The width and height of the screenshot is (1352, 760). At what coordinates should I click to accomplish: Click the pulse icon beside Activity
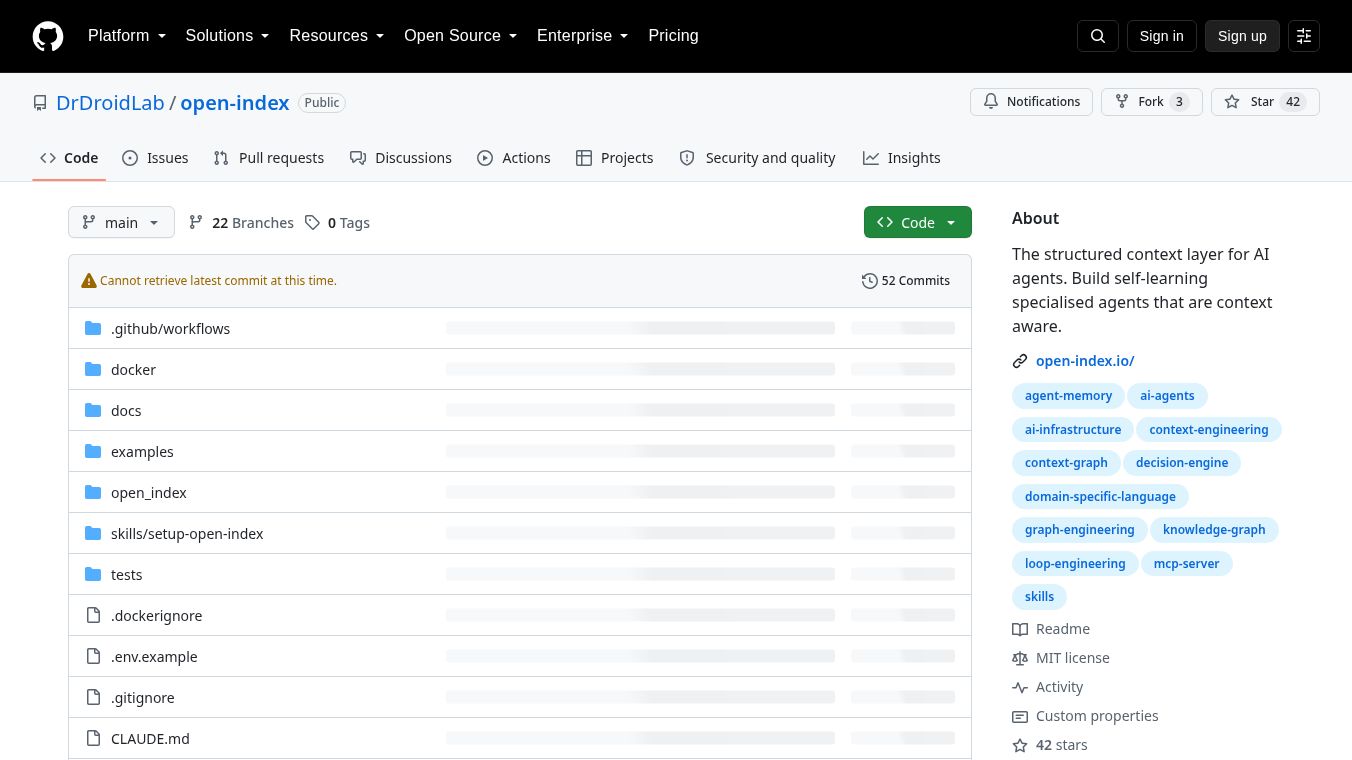pos(1020,687)
